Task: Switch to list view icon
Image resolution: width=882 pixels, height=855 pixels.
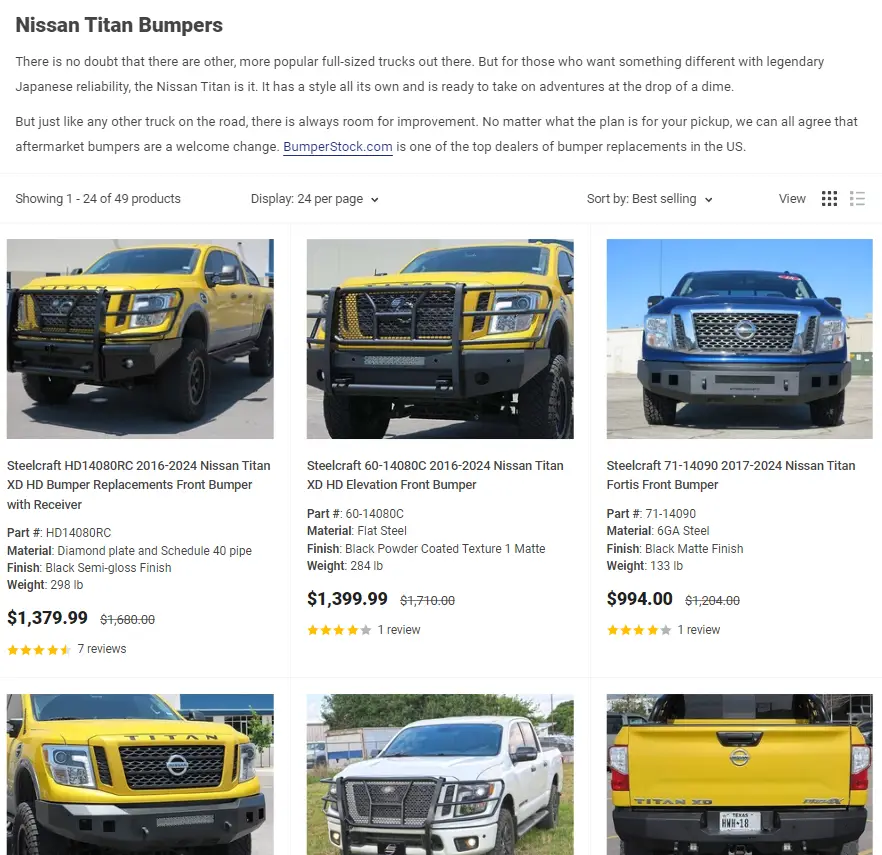Action: pos(857,199)
